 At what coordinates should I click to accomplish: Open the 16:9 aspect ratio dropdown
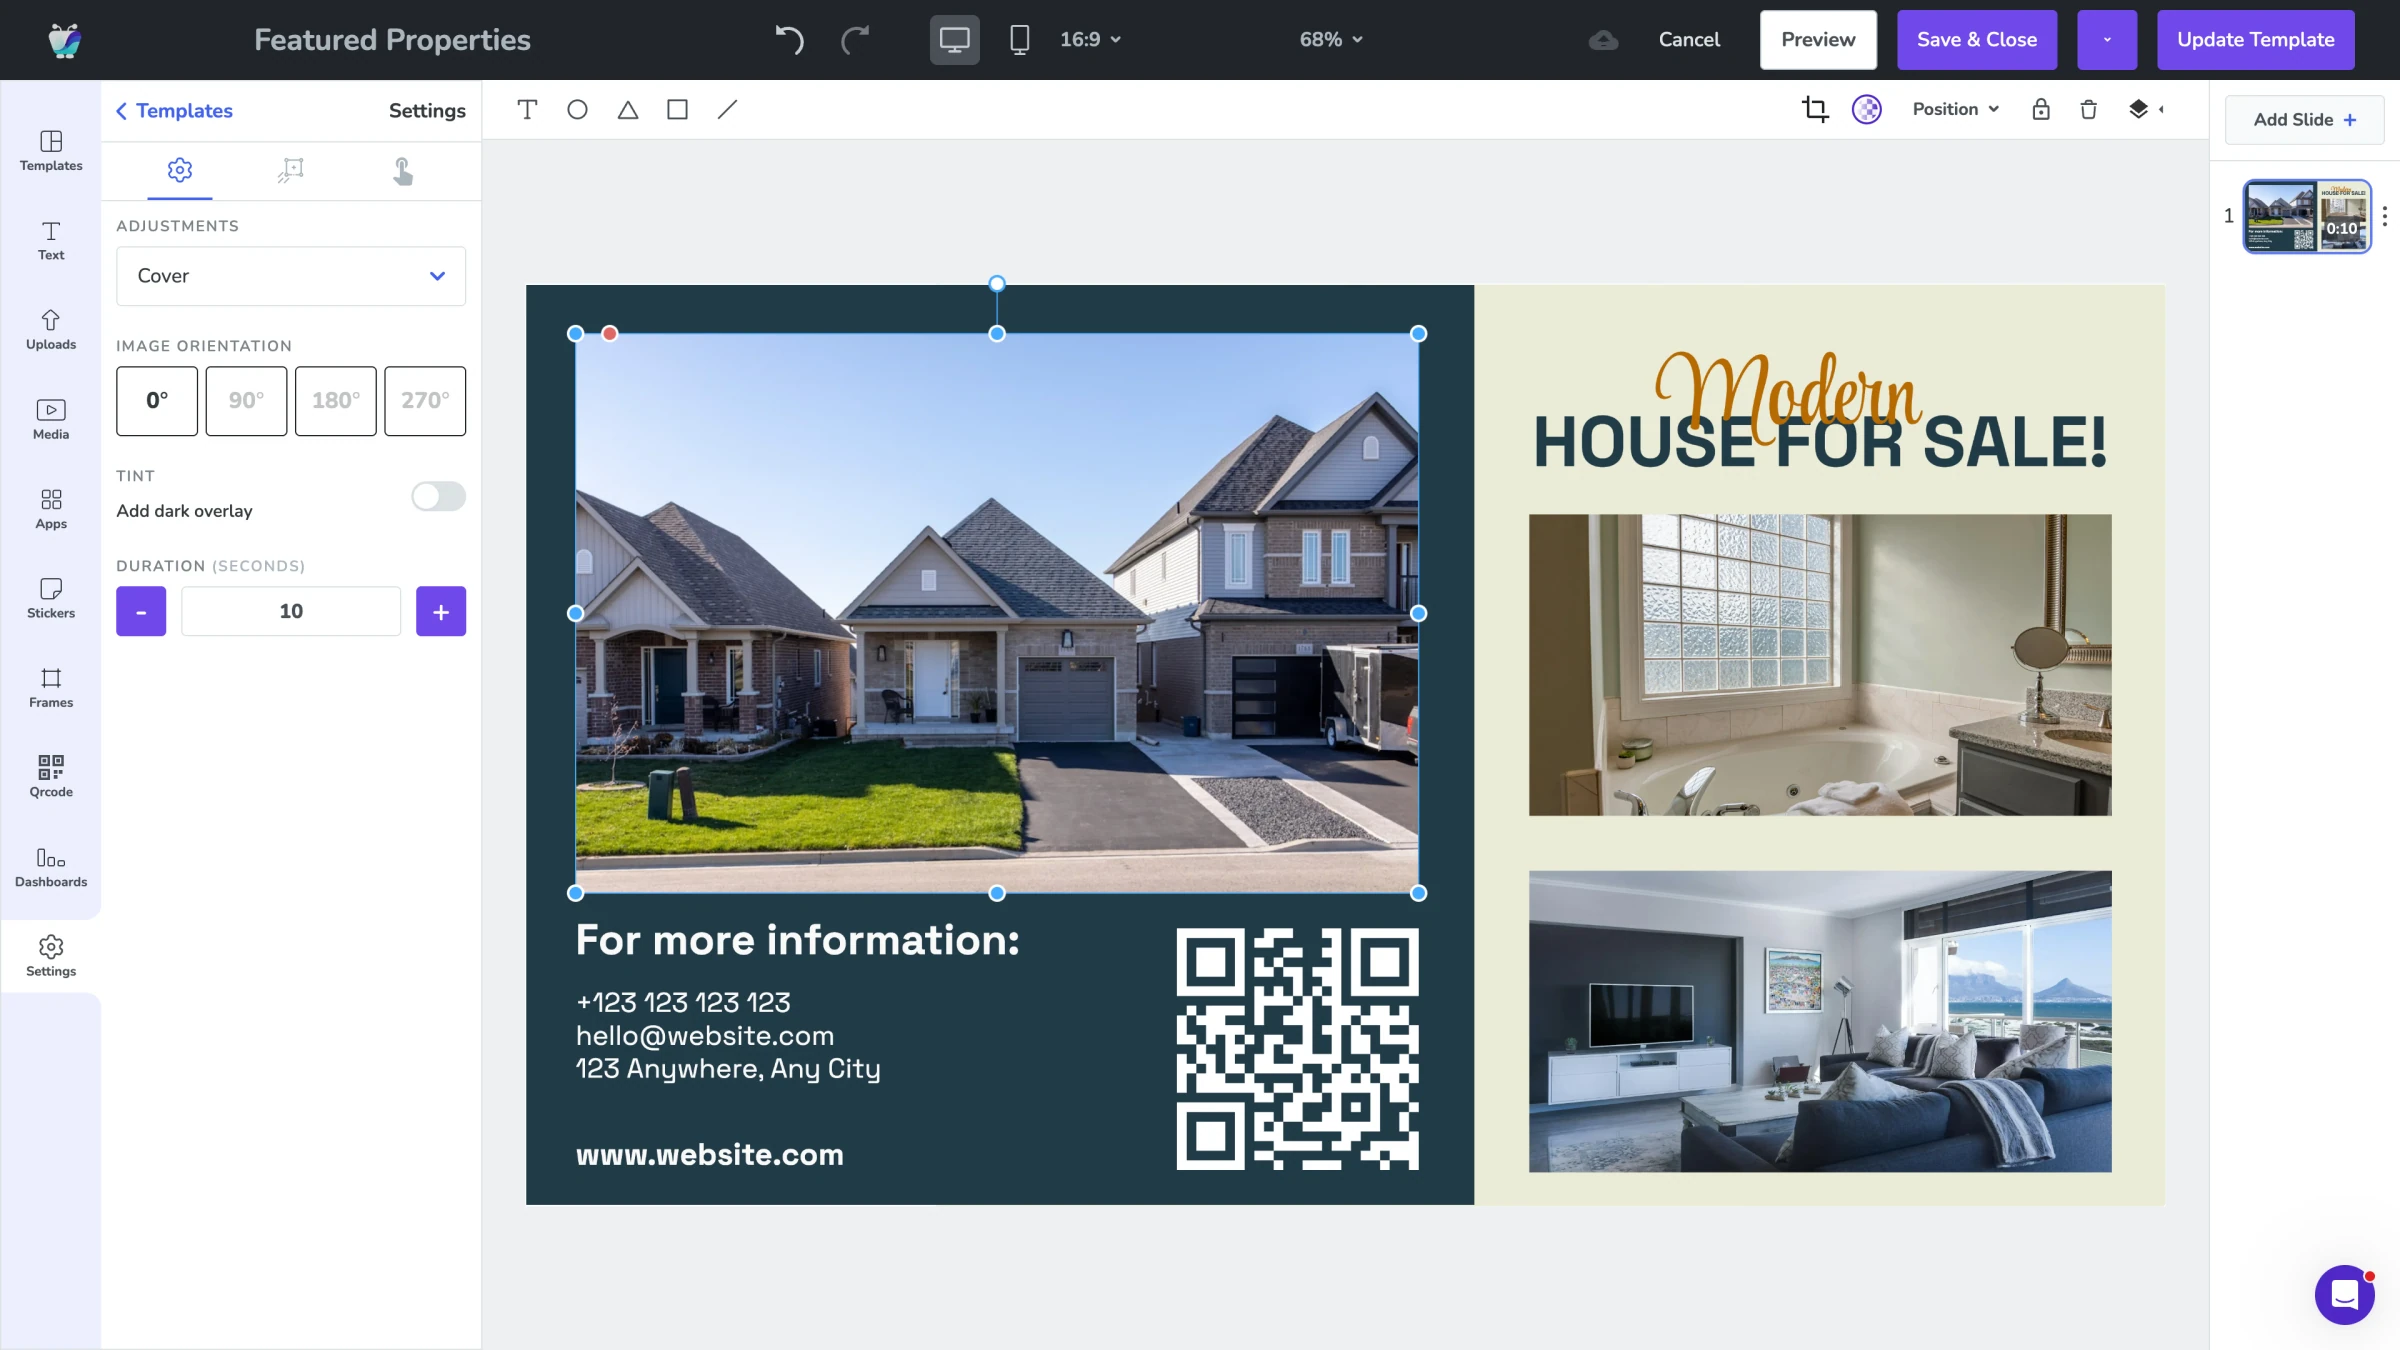pyautogui.click(x=1090, y=40)
